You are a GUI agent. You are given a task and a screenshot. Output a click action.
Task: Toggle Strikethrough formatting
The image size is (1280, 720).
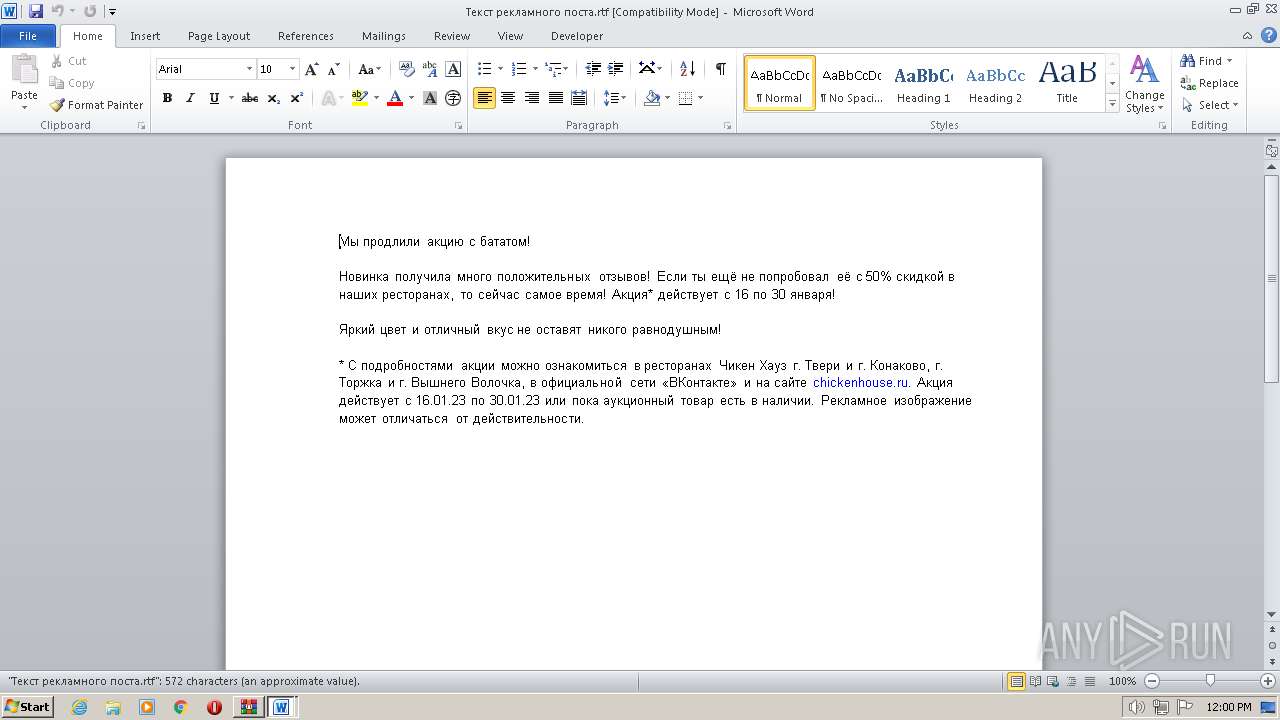[250, 98]
